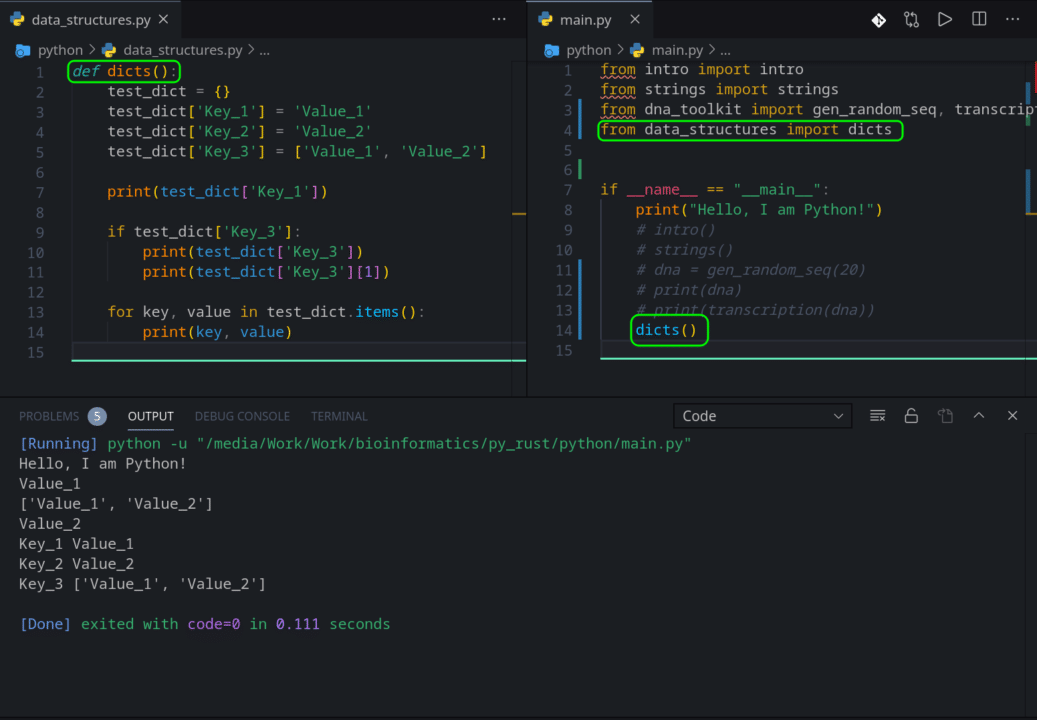Click the ellipsis beside data_structures.py tab
This screenshot has width=1037, height=720.
[x=498, y=18]
